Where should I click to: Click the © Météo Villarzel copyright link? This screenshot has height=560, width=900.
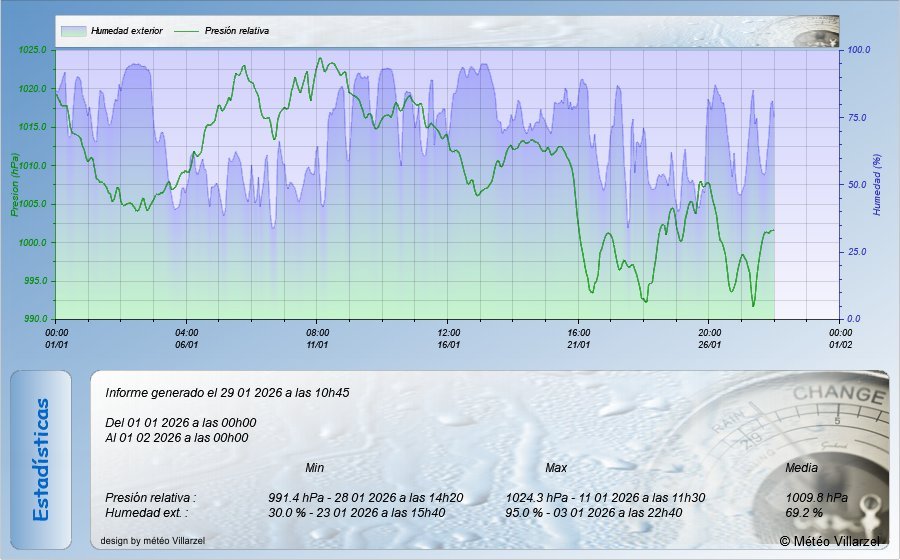[830, 541]
